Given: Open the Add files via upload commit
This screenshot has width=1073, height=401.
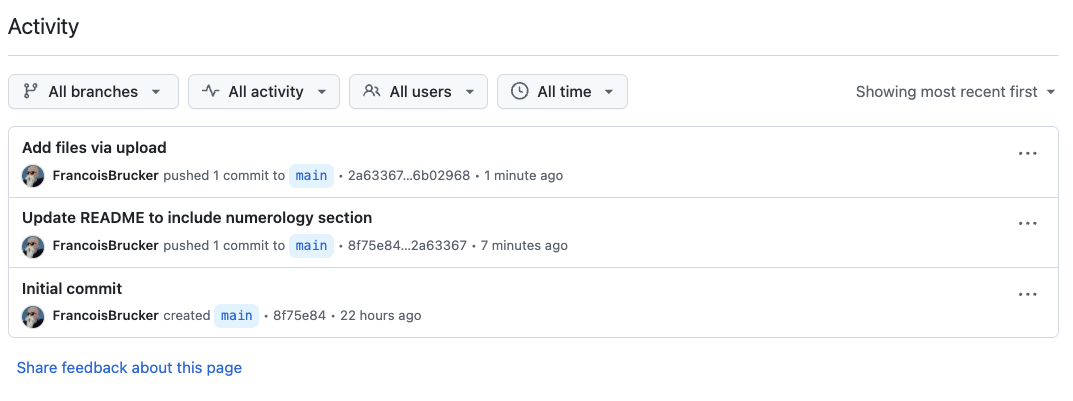Looking at the screenshot, I should click(x=94, y=148).
